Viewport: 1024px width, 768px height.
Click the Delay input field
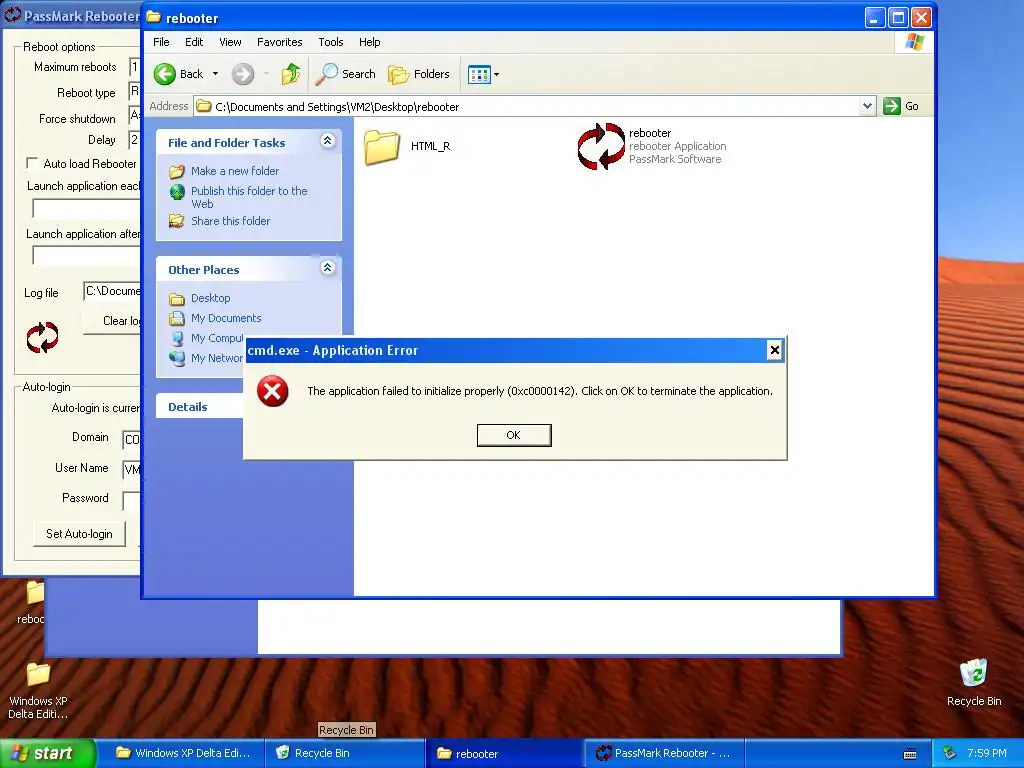pos(135,139)
